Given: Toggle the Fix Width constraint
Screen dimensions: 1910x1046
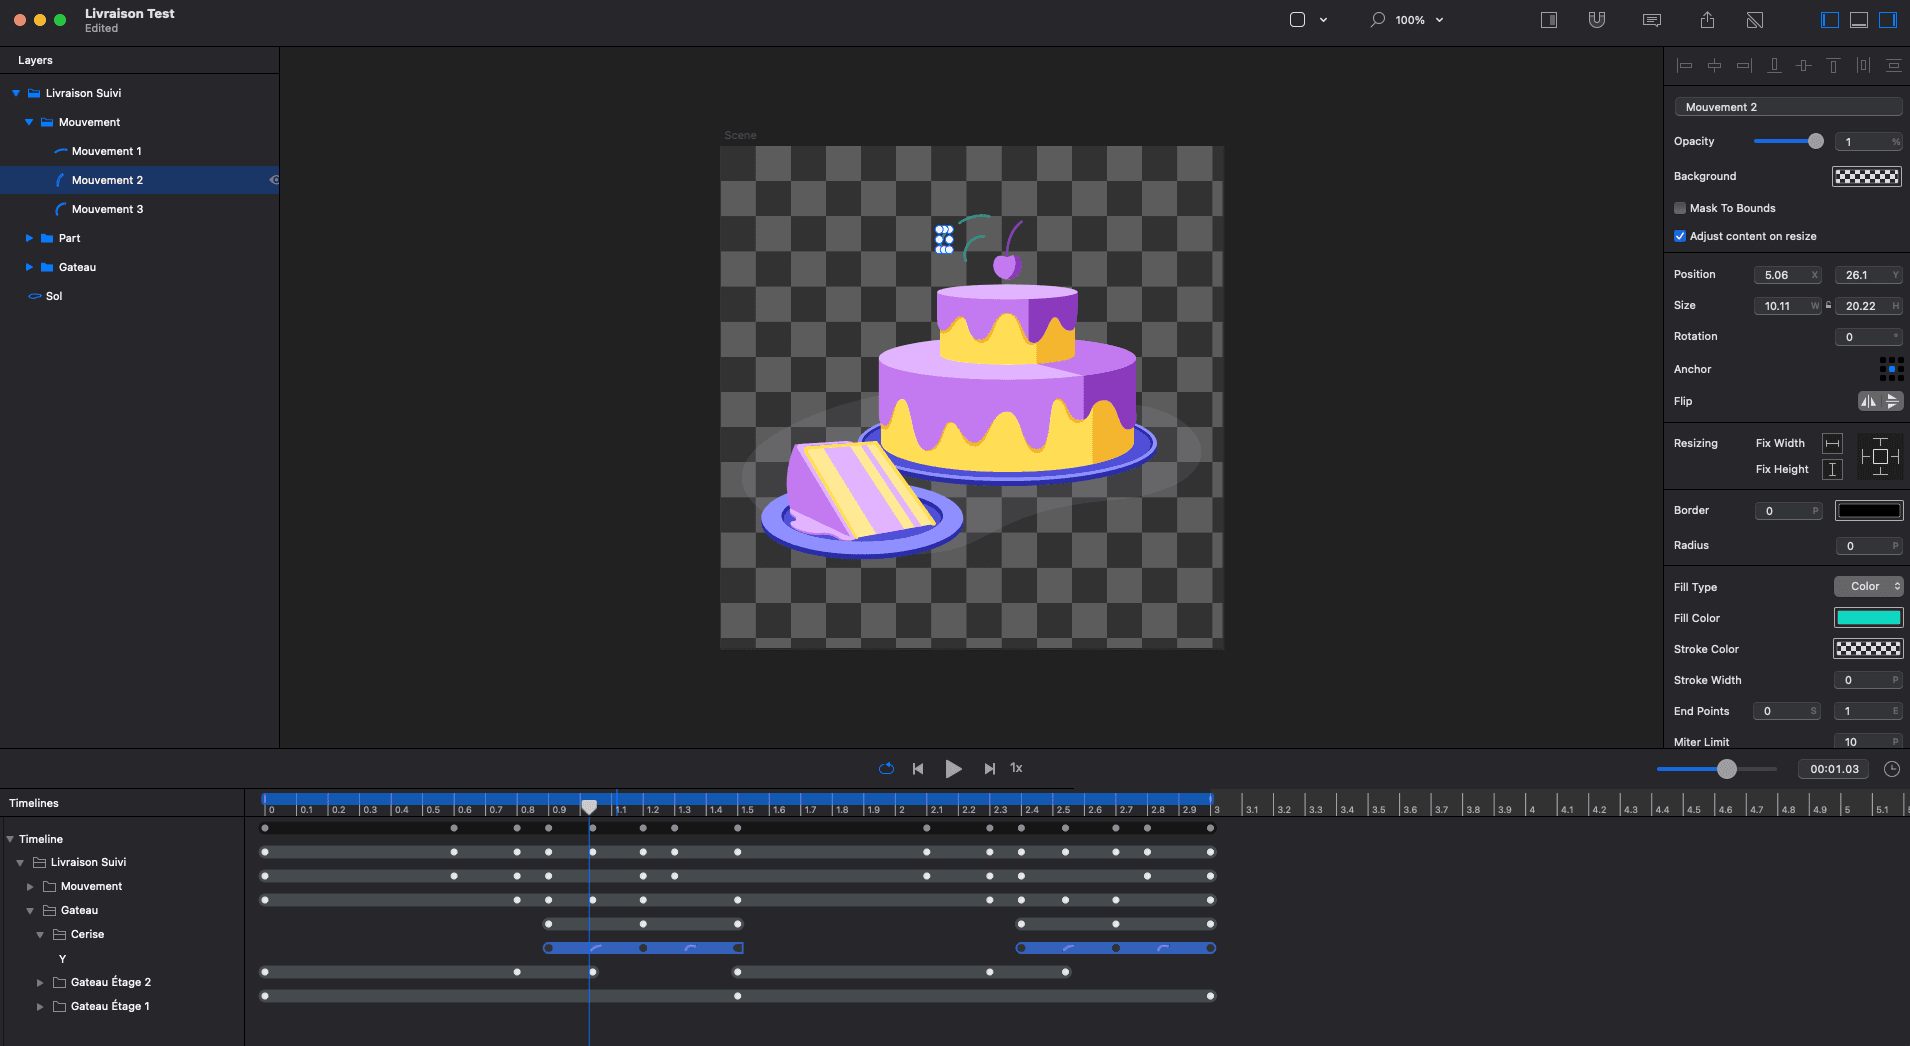Looking at the screenshot, I should (x=1832, y=443).
